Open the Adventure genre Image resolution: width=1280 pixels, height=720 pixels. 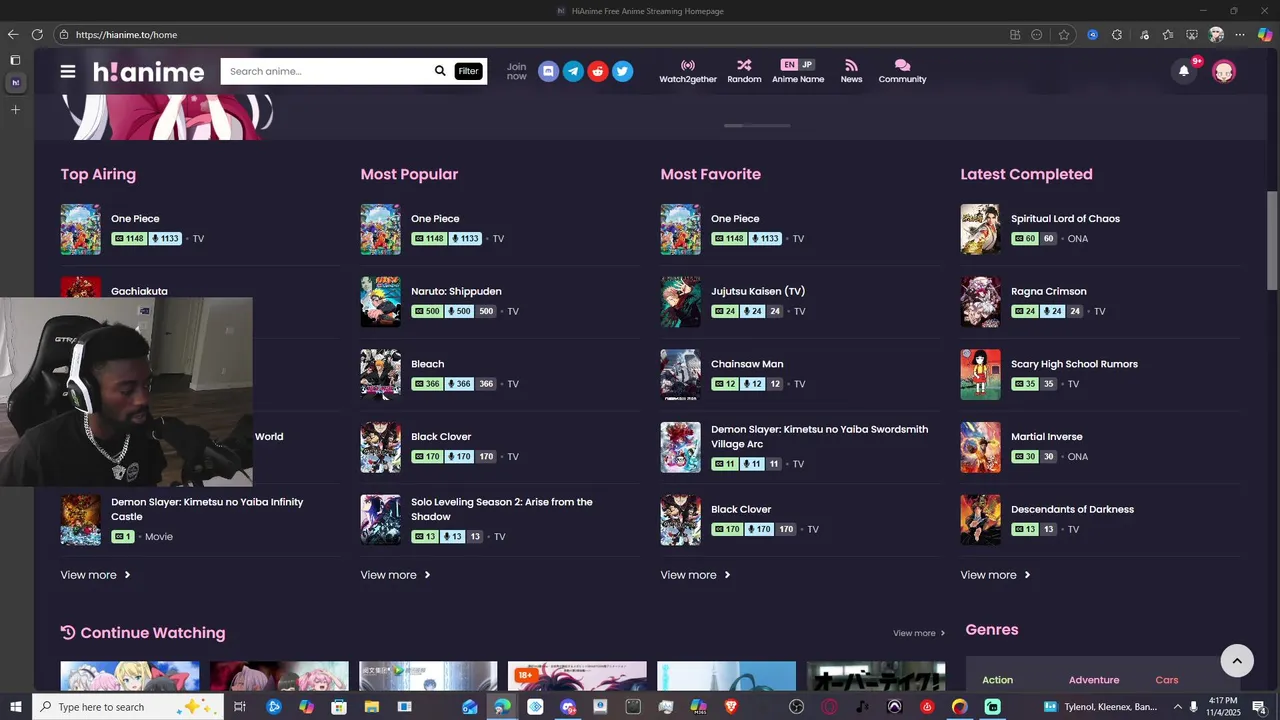[1094, 680]
